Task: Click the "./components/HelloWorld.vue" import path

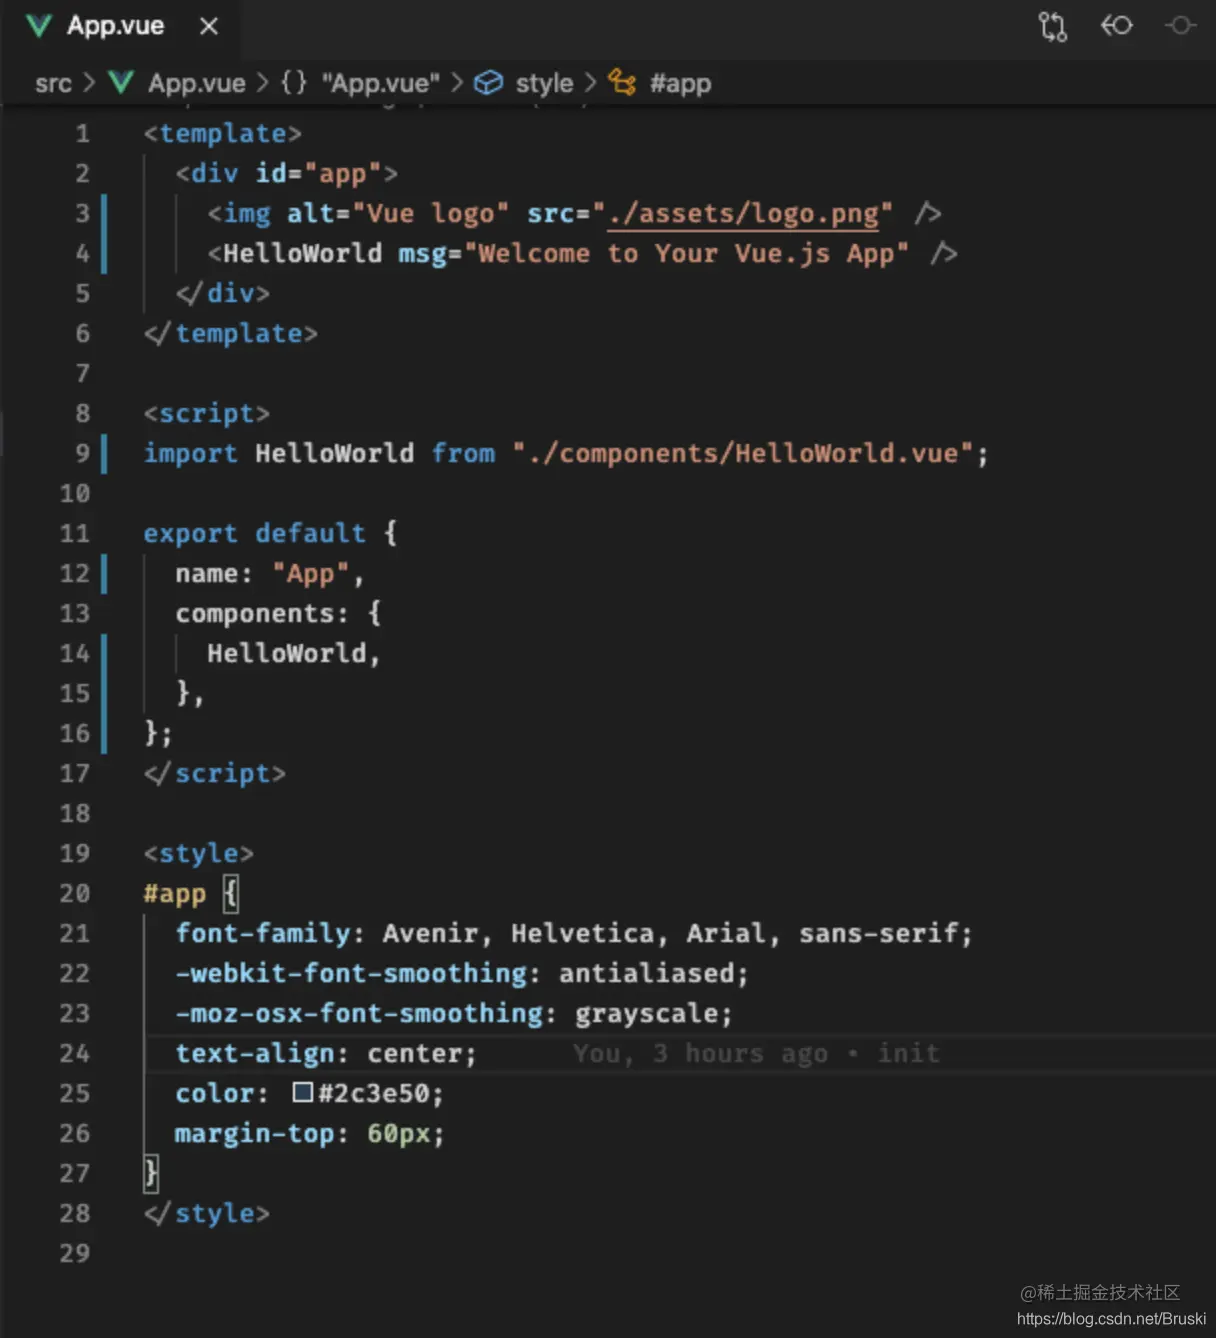Action: tap(742, 453)
